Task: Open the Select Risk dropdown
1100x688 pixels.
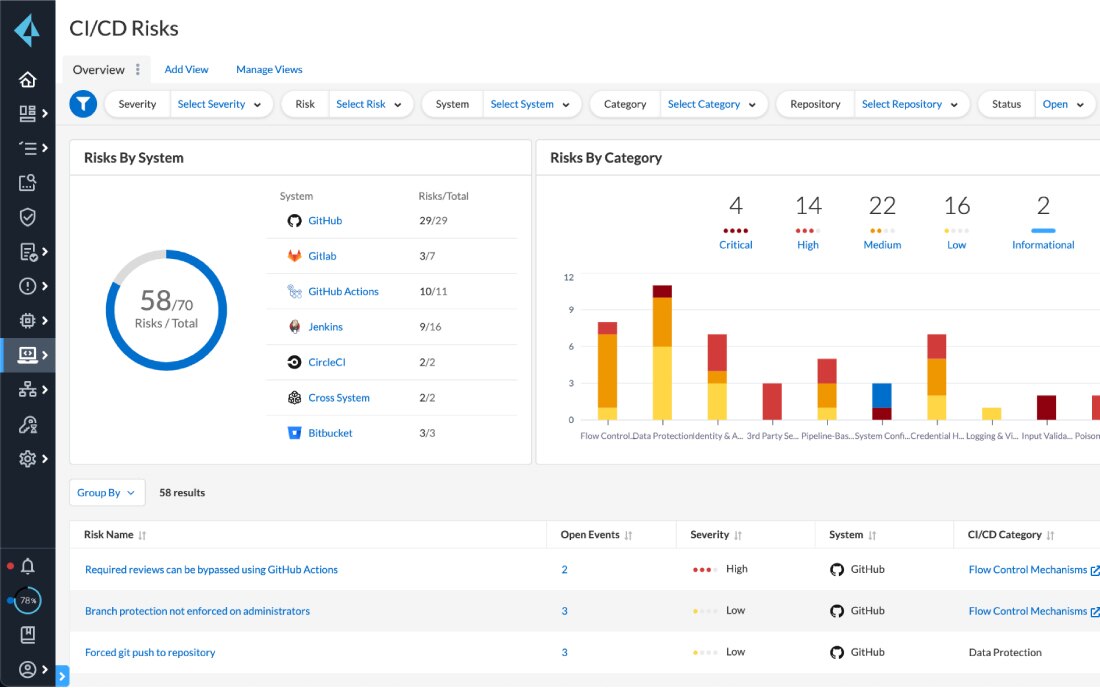Action: 370,104
